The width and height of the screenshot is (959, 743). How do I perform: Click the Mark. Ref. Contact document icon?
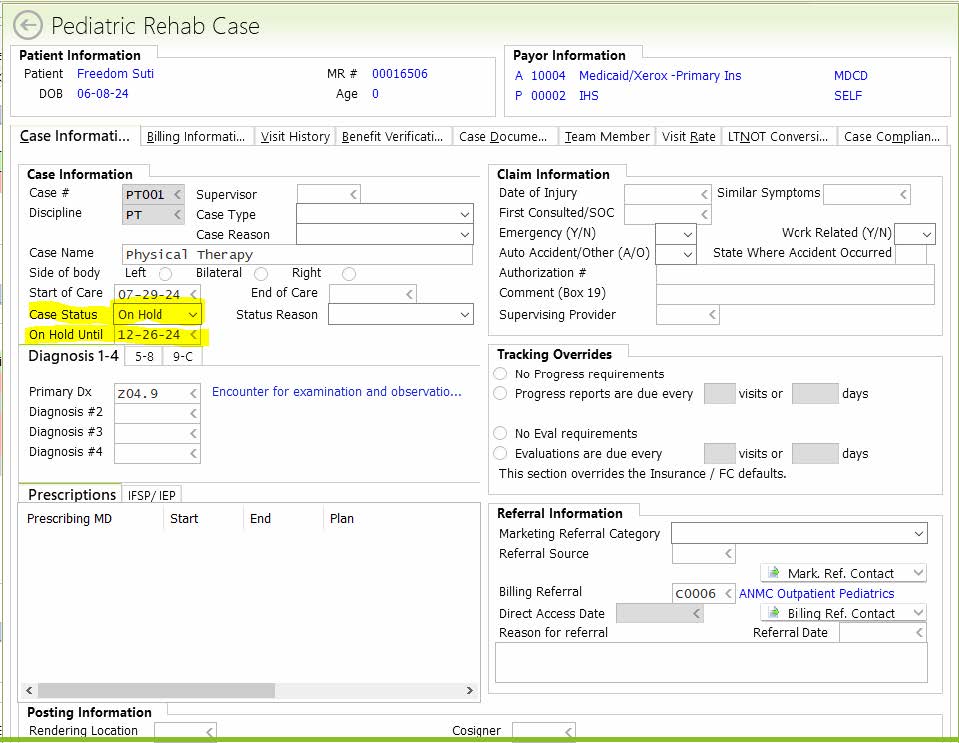pos(774,573)
